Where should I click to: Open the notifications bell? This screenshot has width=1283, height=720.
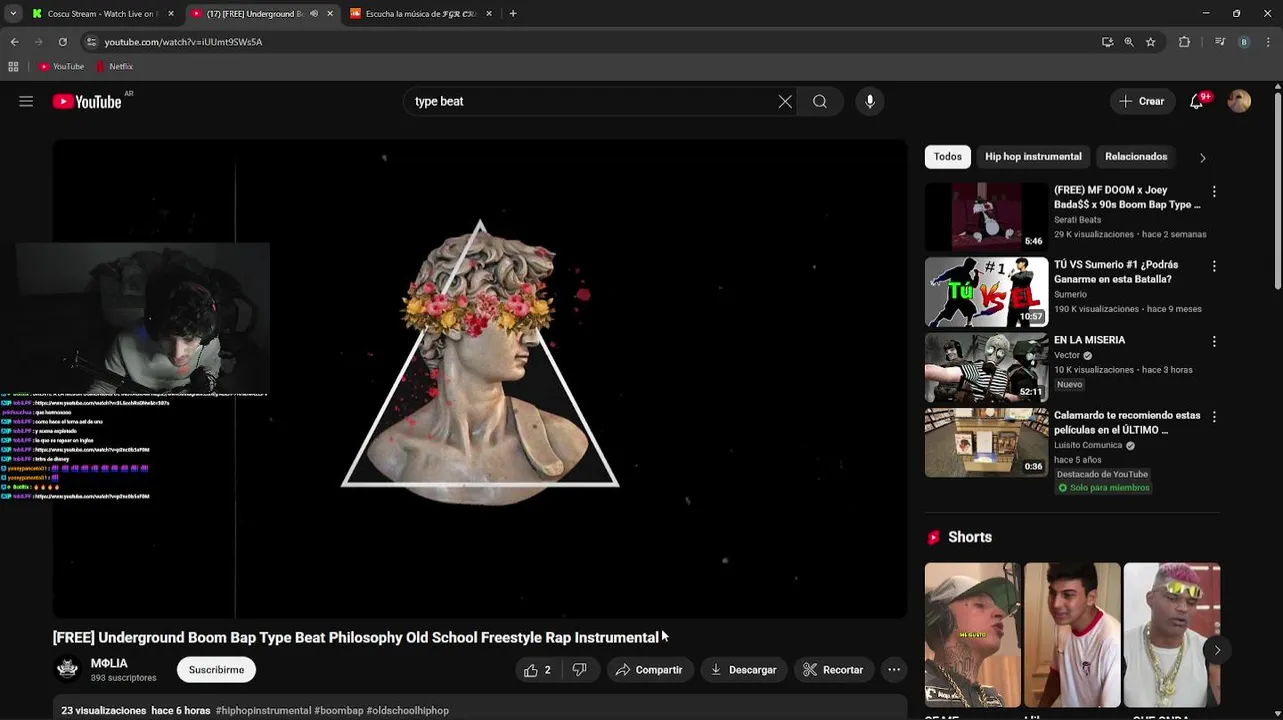pyautogui.click(x=1197, y=101)
